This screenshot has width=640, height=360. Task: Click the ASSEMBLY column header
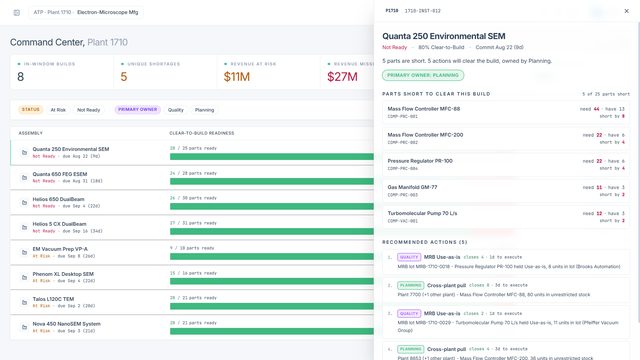pos(31,133)
